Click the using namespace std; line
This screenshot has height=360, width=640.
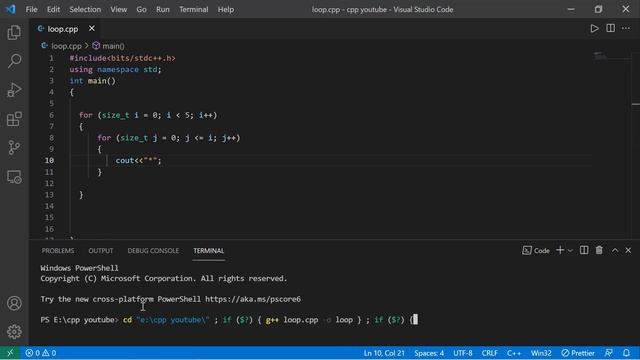click(115, 69)
